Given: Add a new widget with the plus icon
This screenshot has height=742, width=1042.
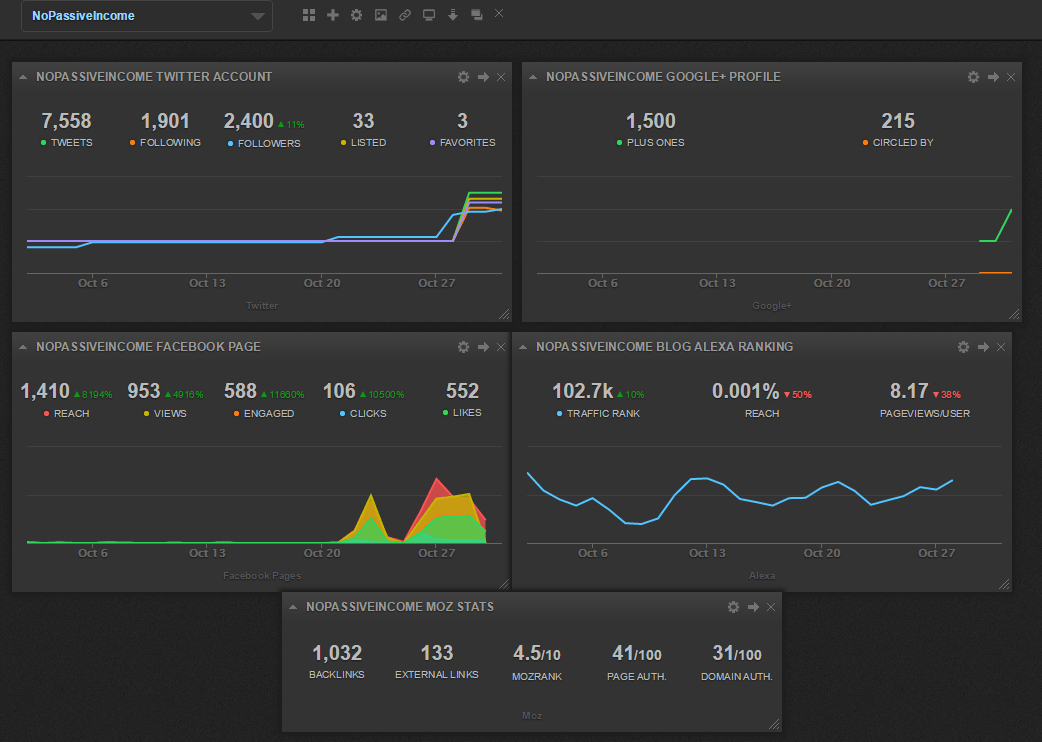Looking at the screenshot, I should (x=332, y=14).
